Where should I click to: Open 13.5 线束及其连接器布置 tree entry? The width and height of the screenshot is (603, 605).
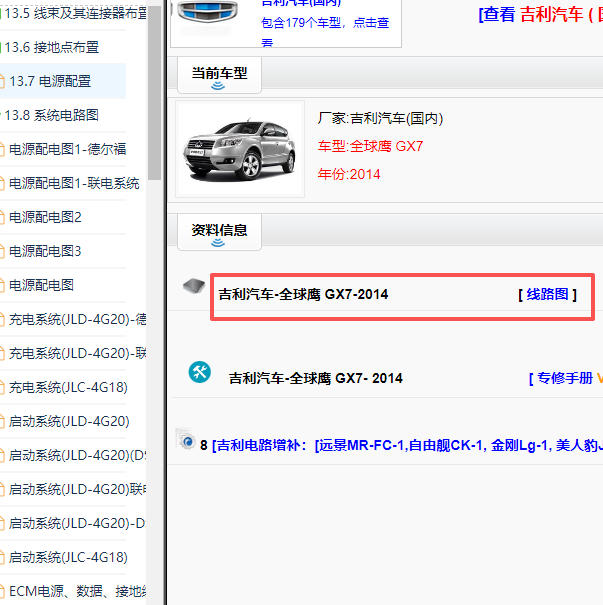tap(75, 13)
